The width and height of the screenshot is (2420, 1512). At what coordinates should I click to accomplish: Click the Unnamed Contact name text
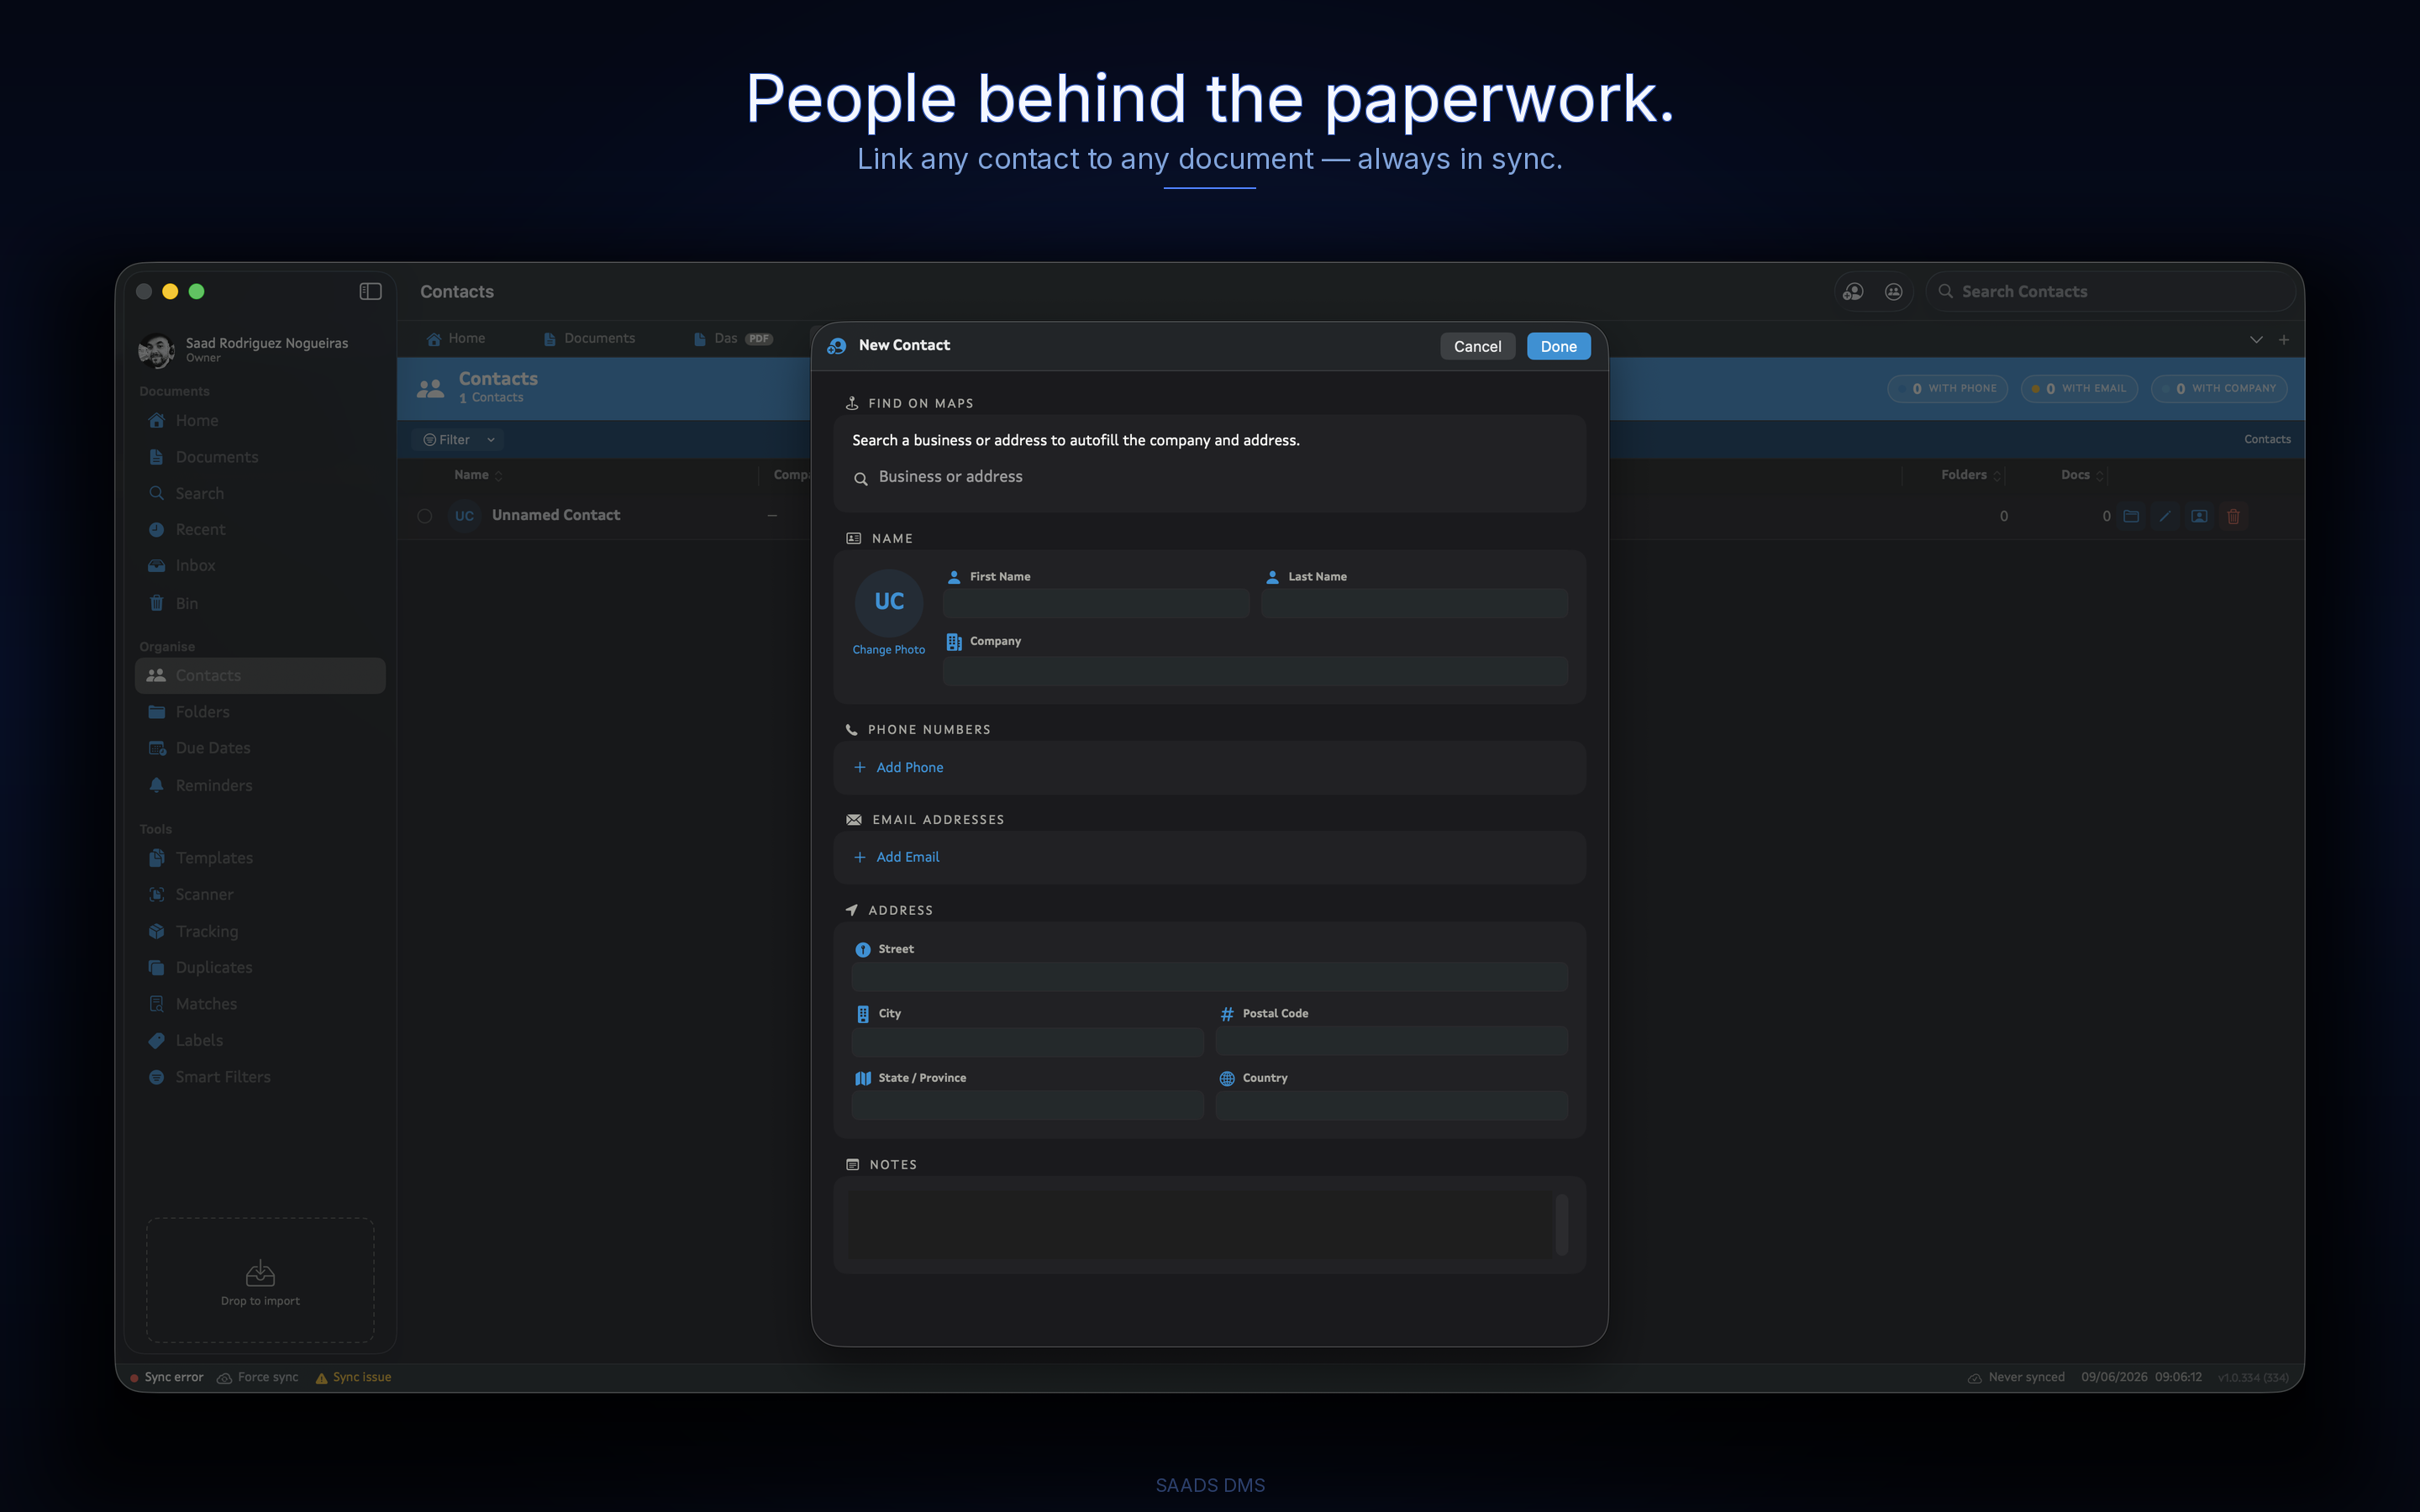556,515
